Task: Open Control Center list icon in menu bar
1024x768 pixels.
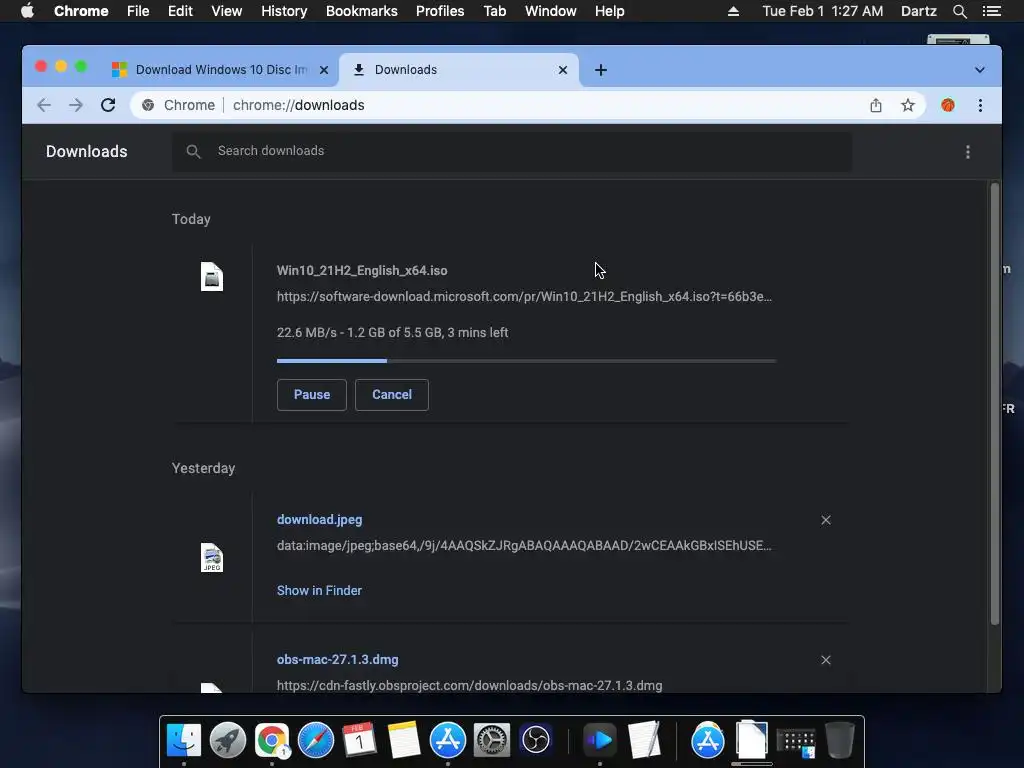Action: click(991, 11)
